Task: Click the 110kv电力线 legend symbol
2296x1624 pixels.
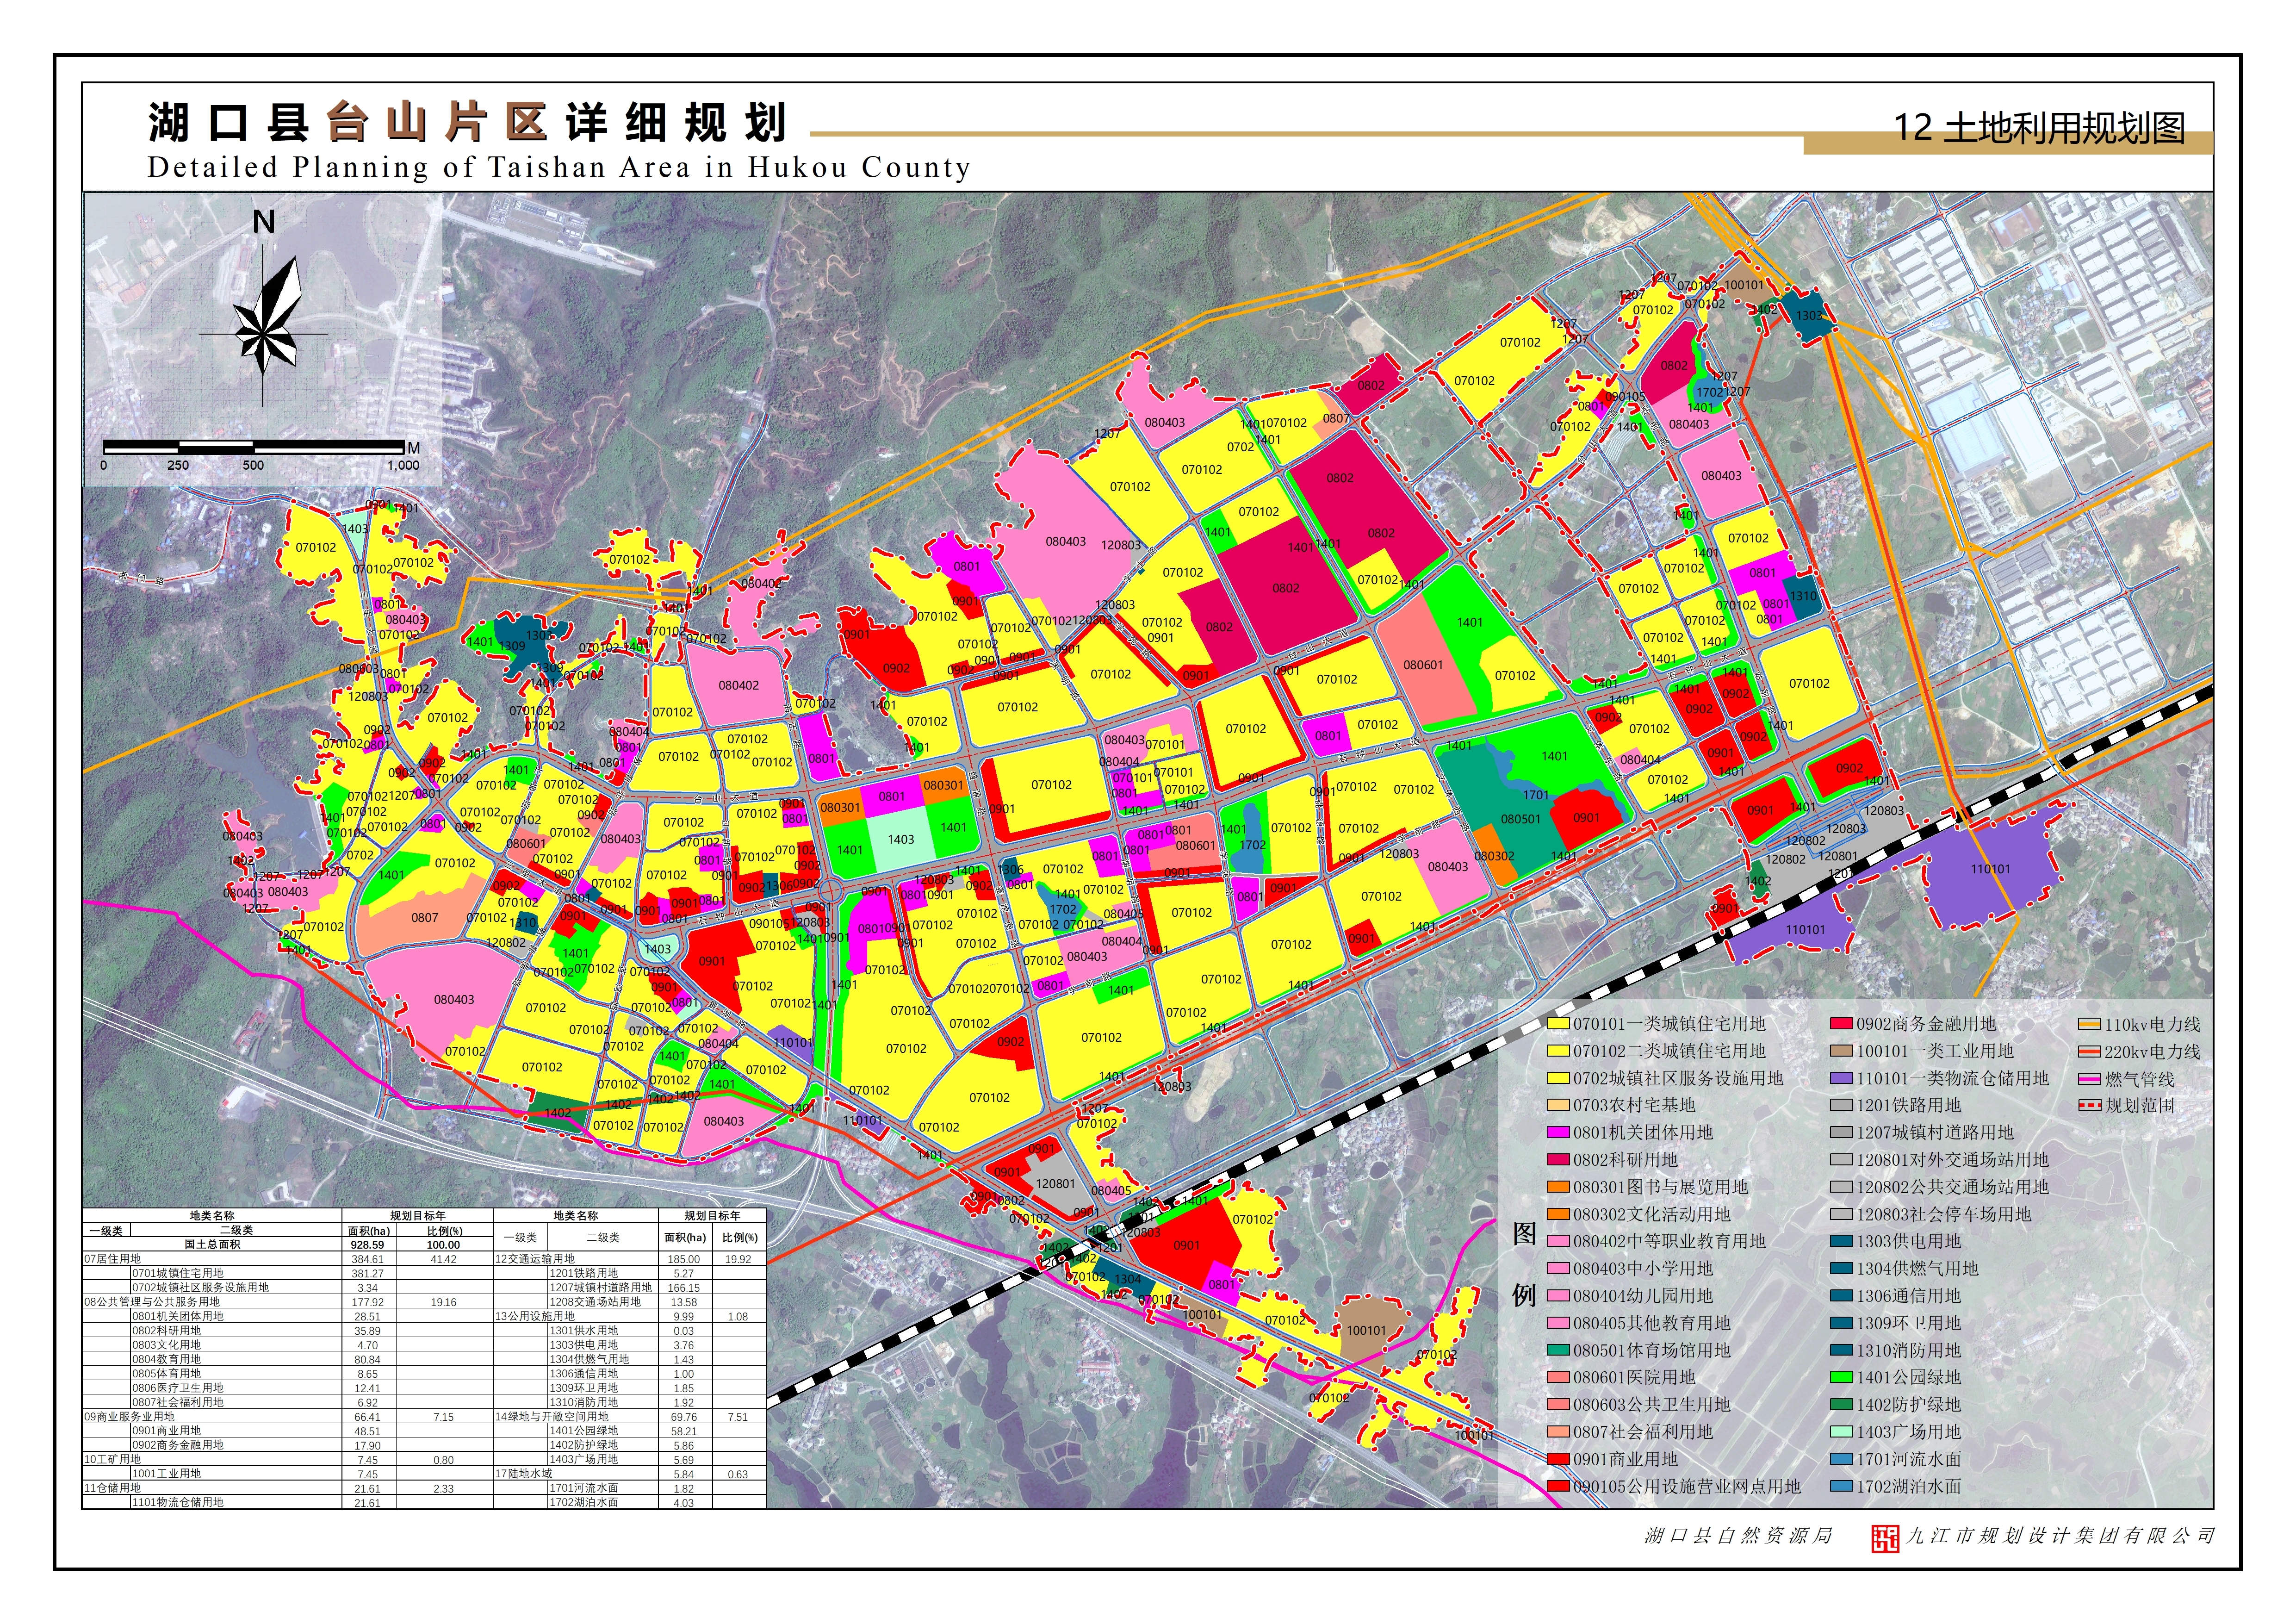Action: pos(2089,1025)
